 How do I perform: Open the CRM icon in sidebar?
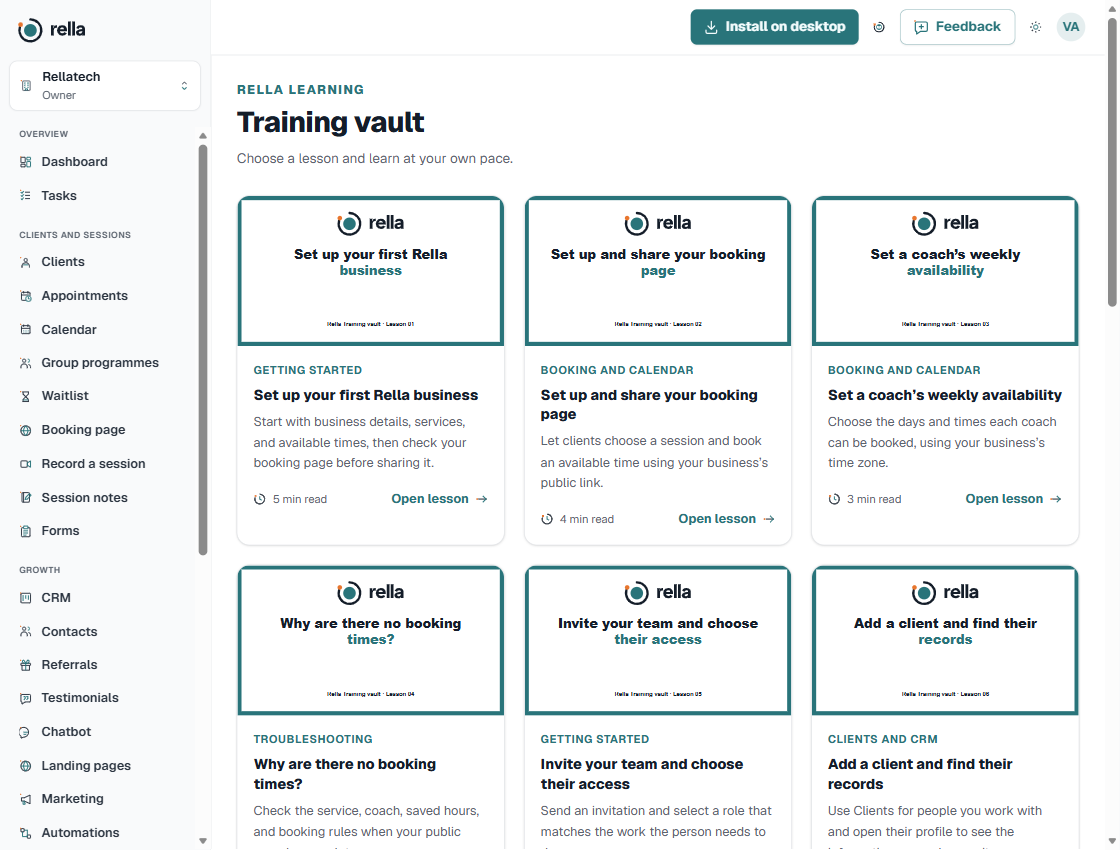[x=26, y=598]
